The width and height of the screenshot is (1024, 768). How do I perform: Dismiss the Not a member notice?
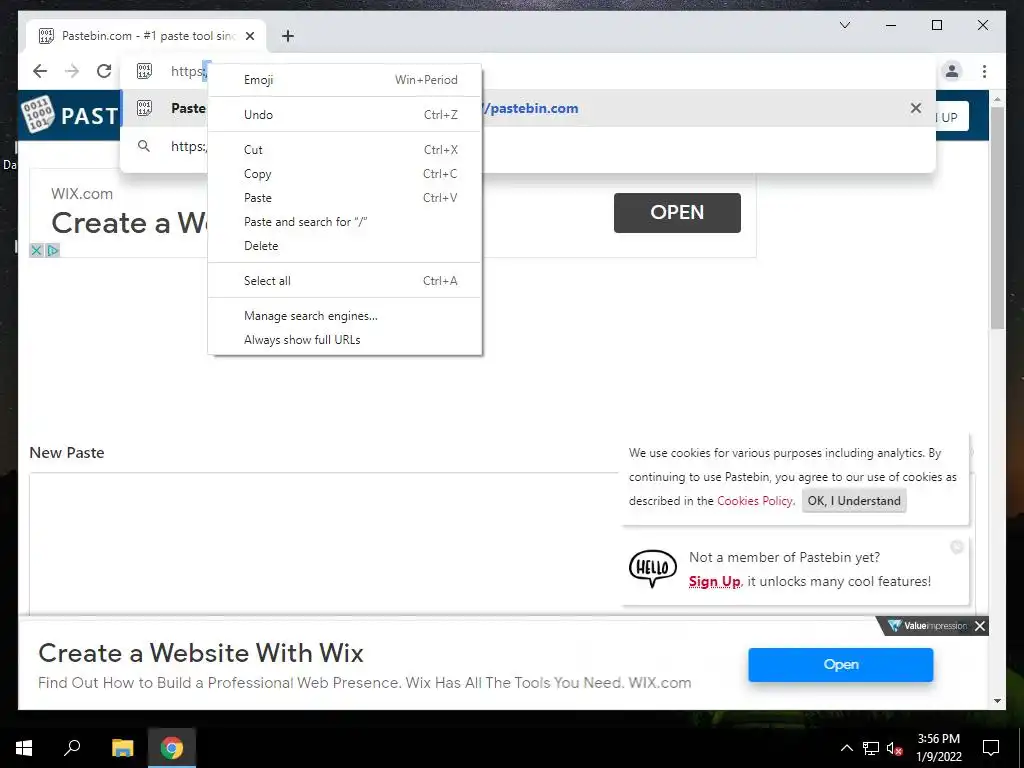click(957, 547)
